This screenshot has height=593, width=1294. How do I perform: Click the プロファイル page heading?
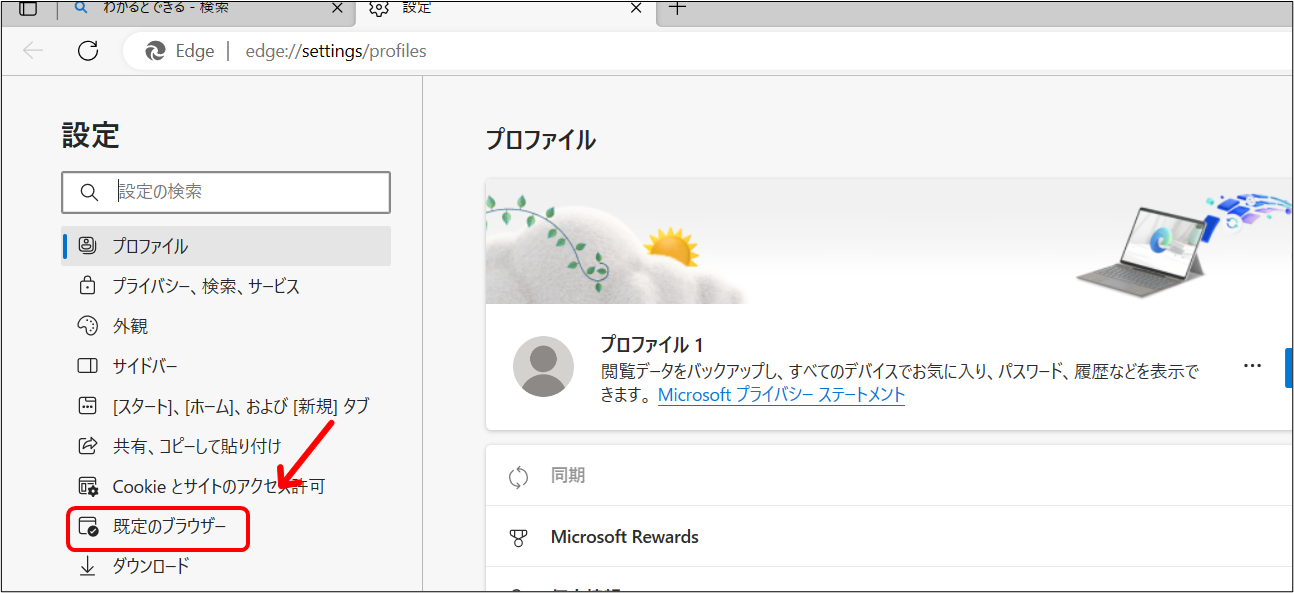click(x=541, y=140)
